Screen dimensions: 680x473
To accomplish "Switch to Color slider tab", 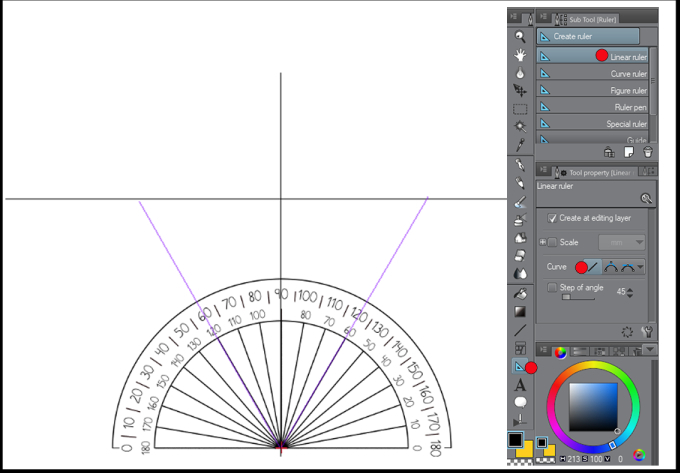I will pos(580,352).
